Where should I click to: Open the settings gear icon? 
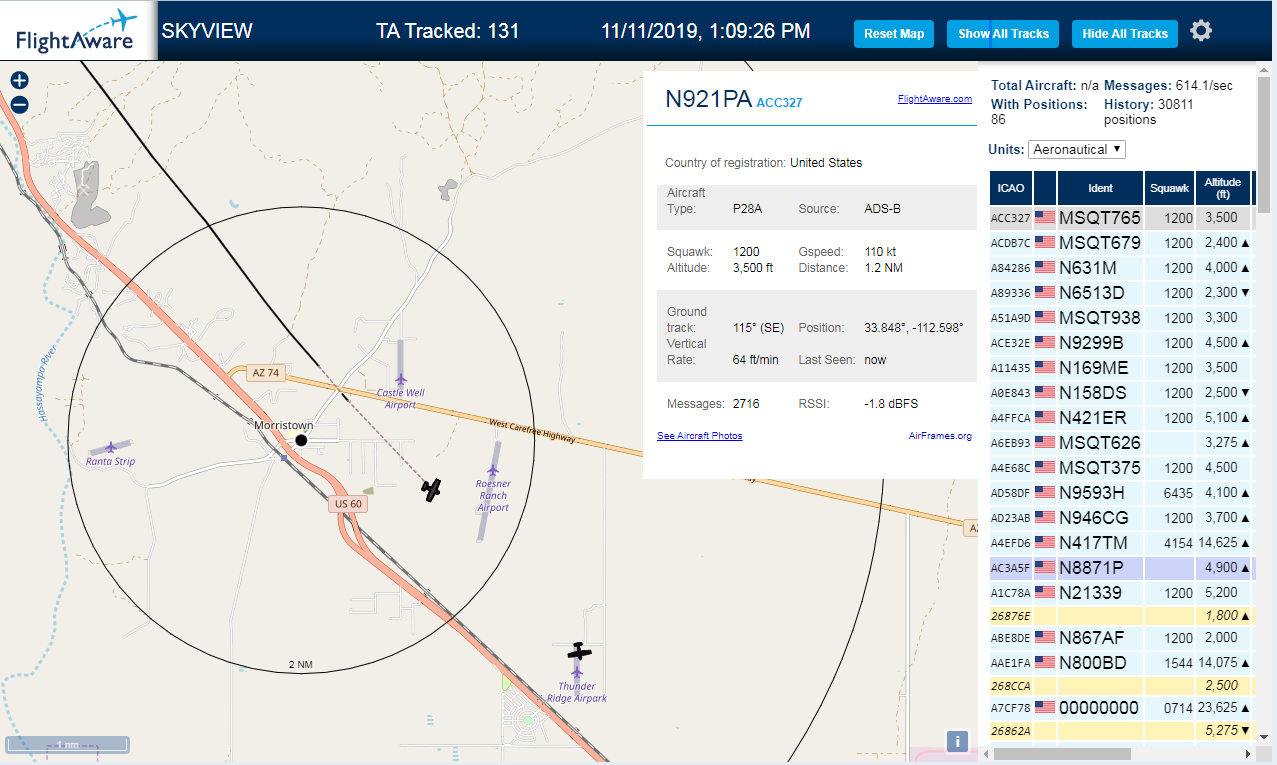click(1201, 32)
